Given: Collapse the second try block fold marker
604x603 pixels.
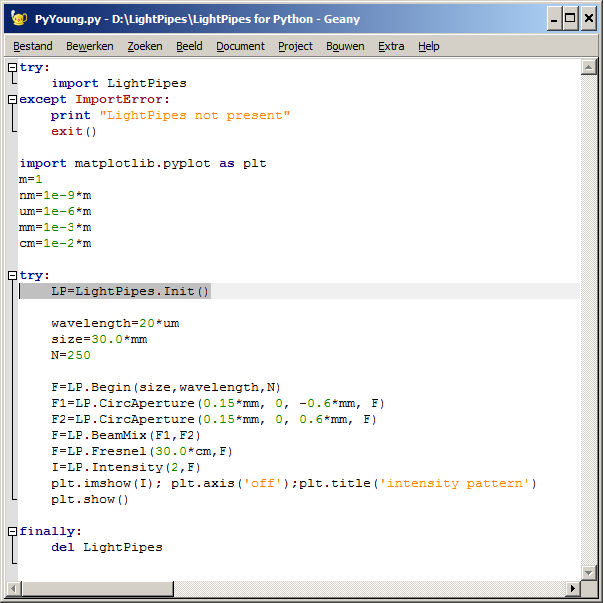Looking at the screenshot, I should (12, 275).
